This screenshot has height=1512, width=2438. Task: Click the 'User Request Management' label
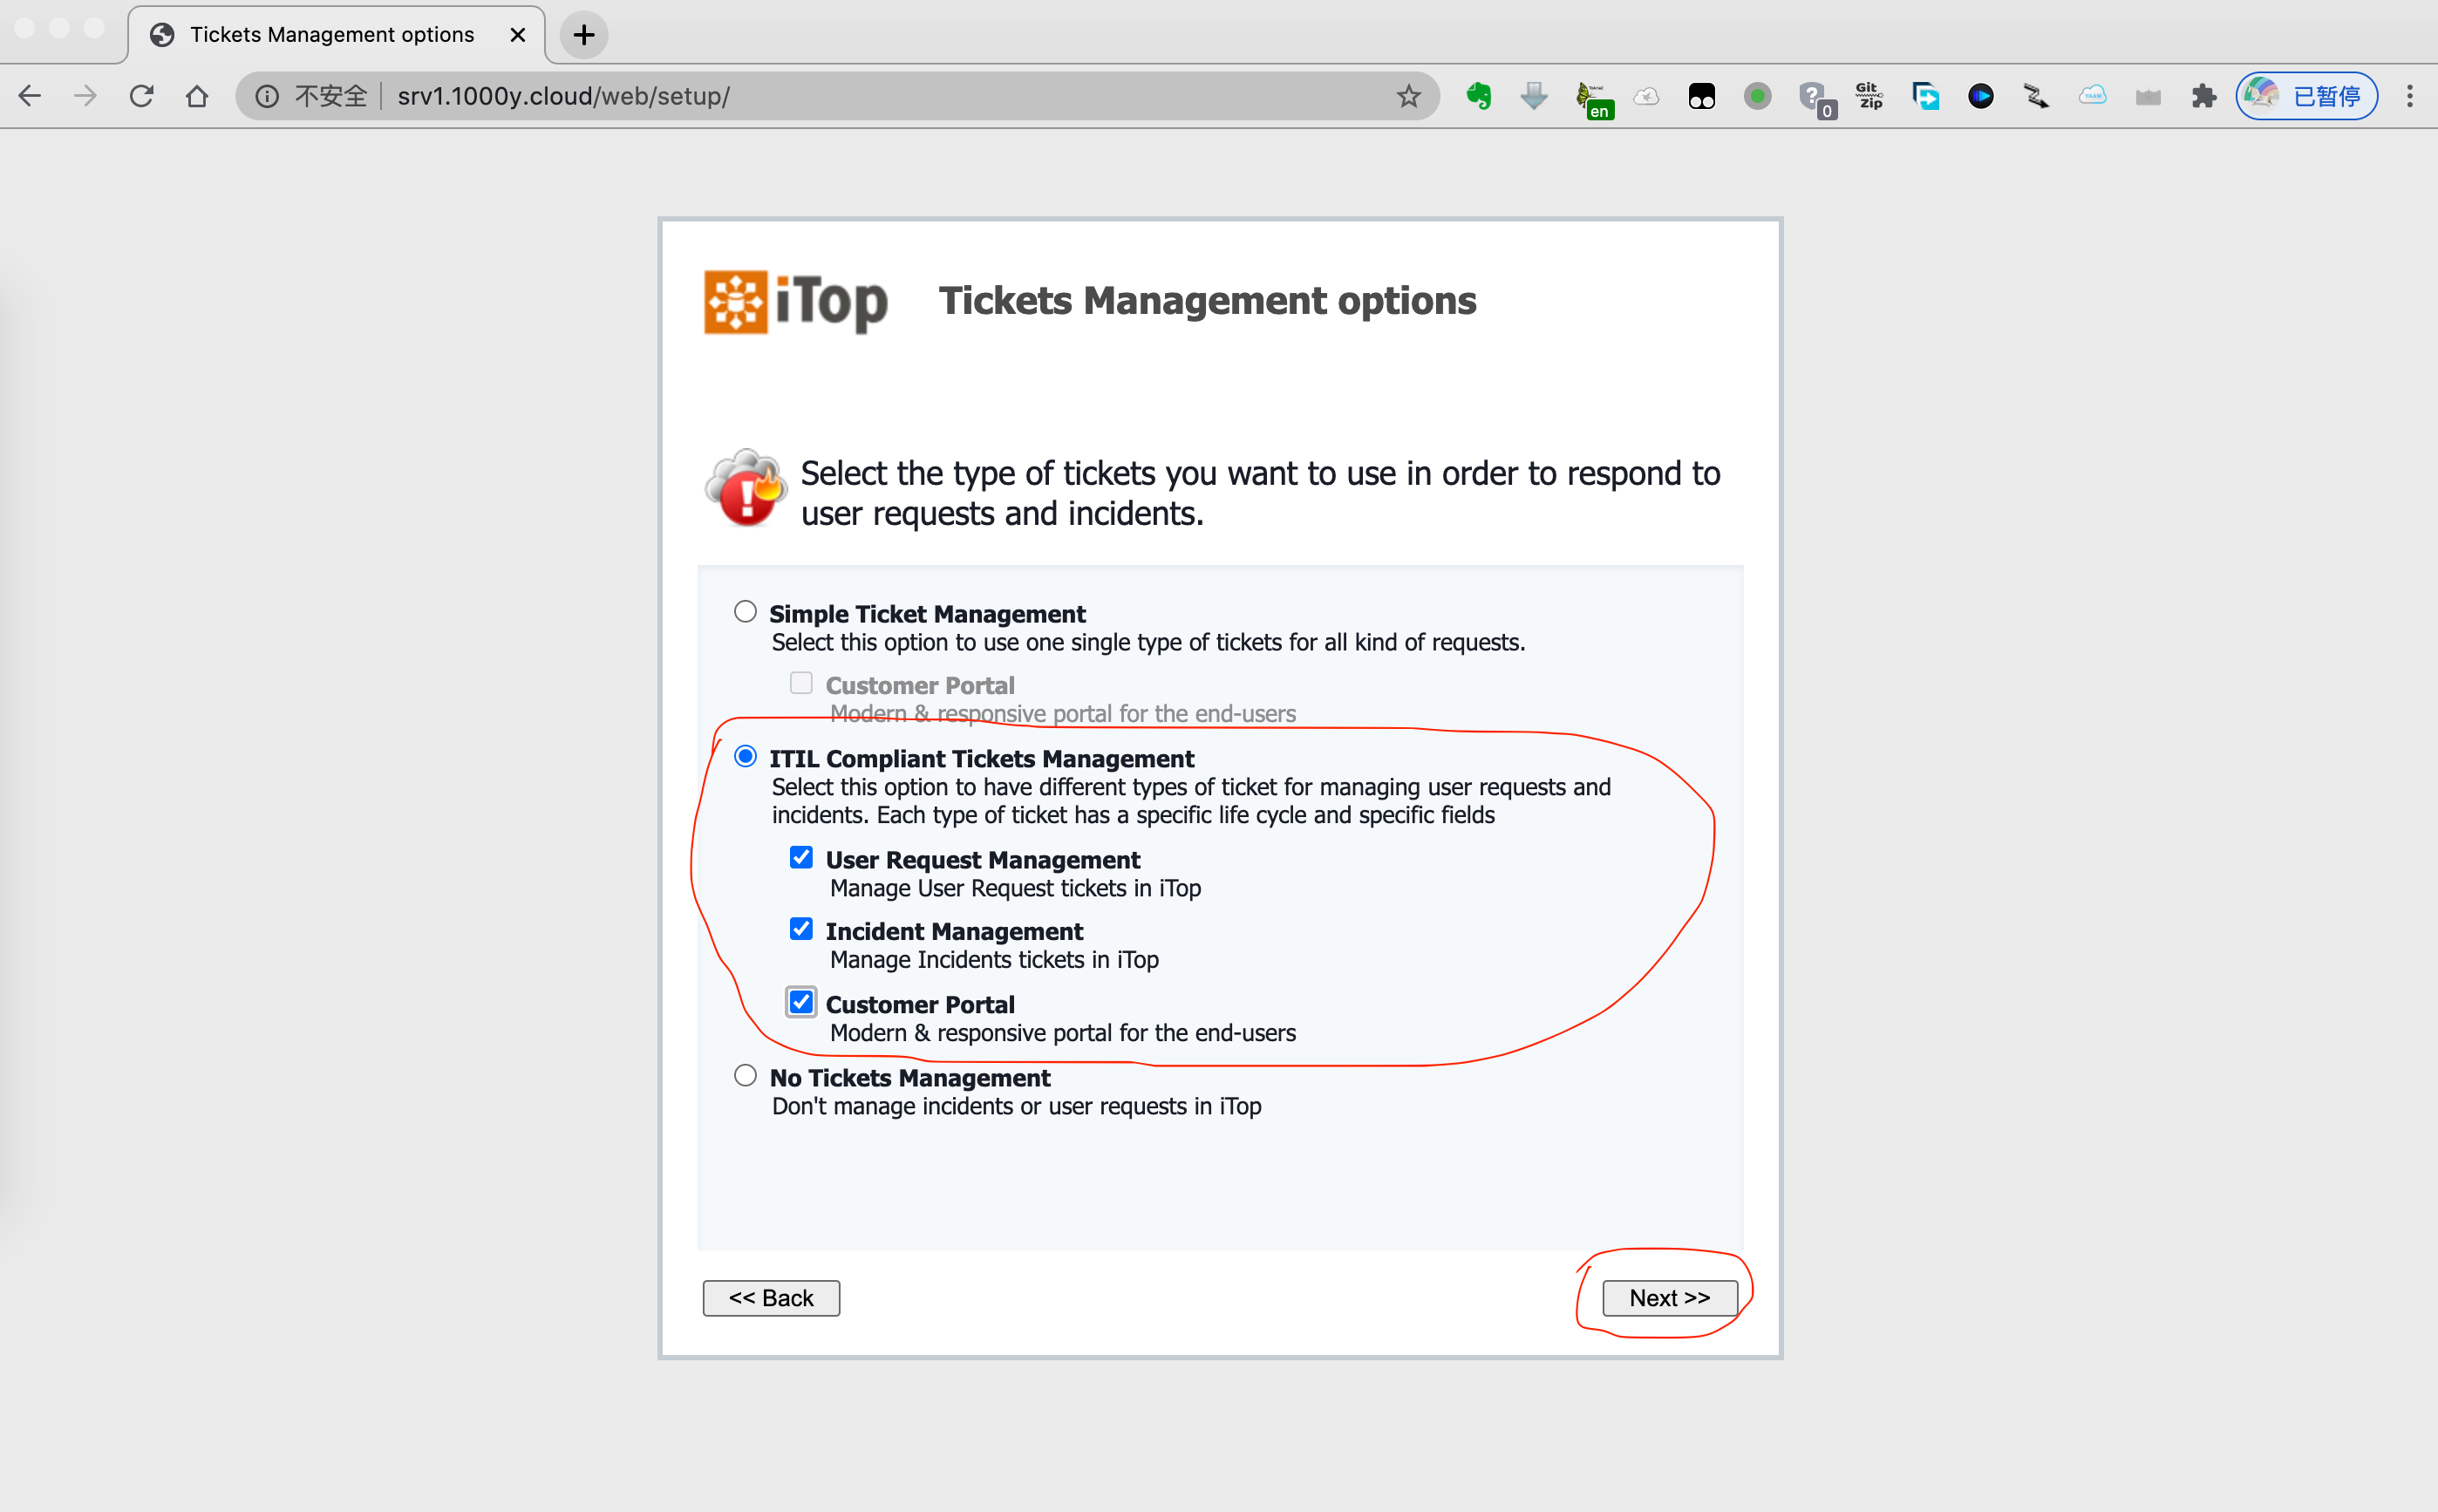click(x=982, y=859)
